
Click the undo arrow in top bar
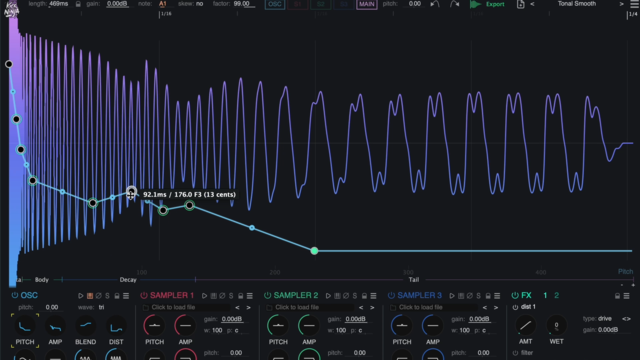coord(435,4)
